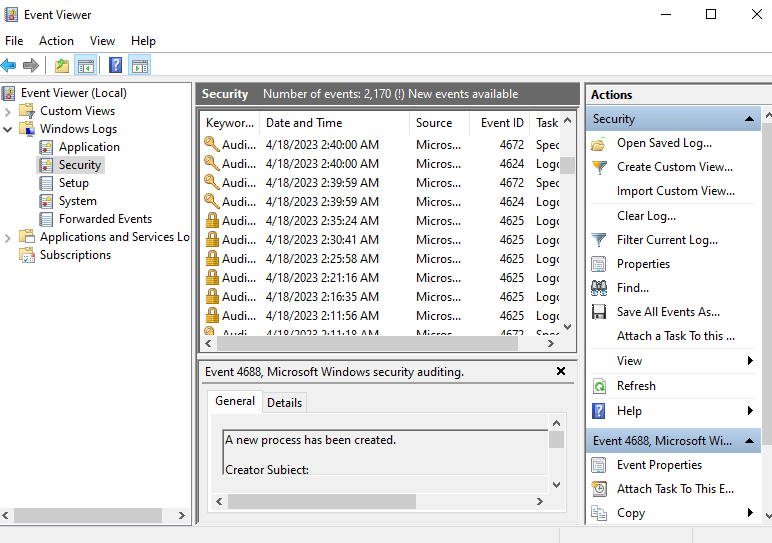Click the Up One Level folder icon

(x=62, y=65)
